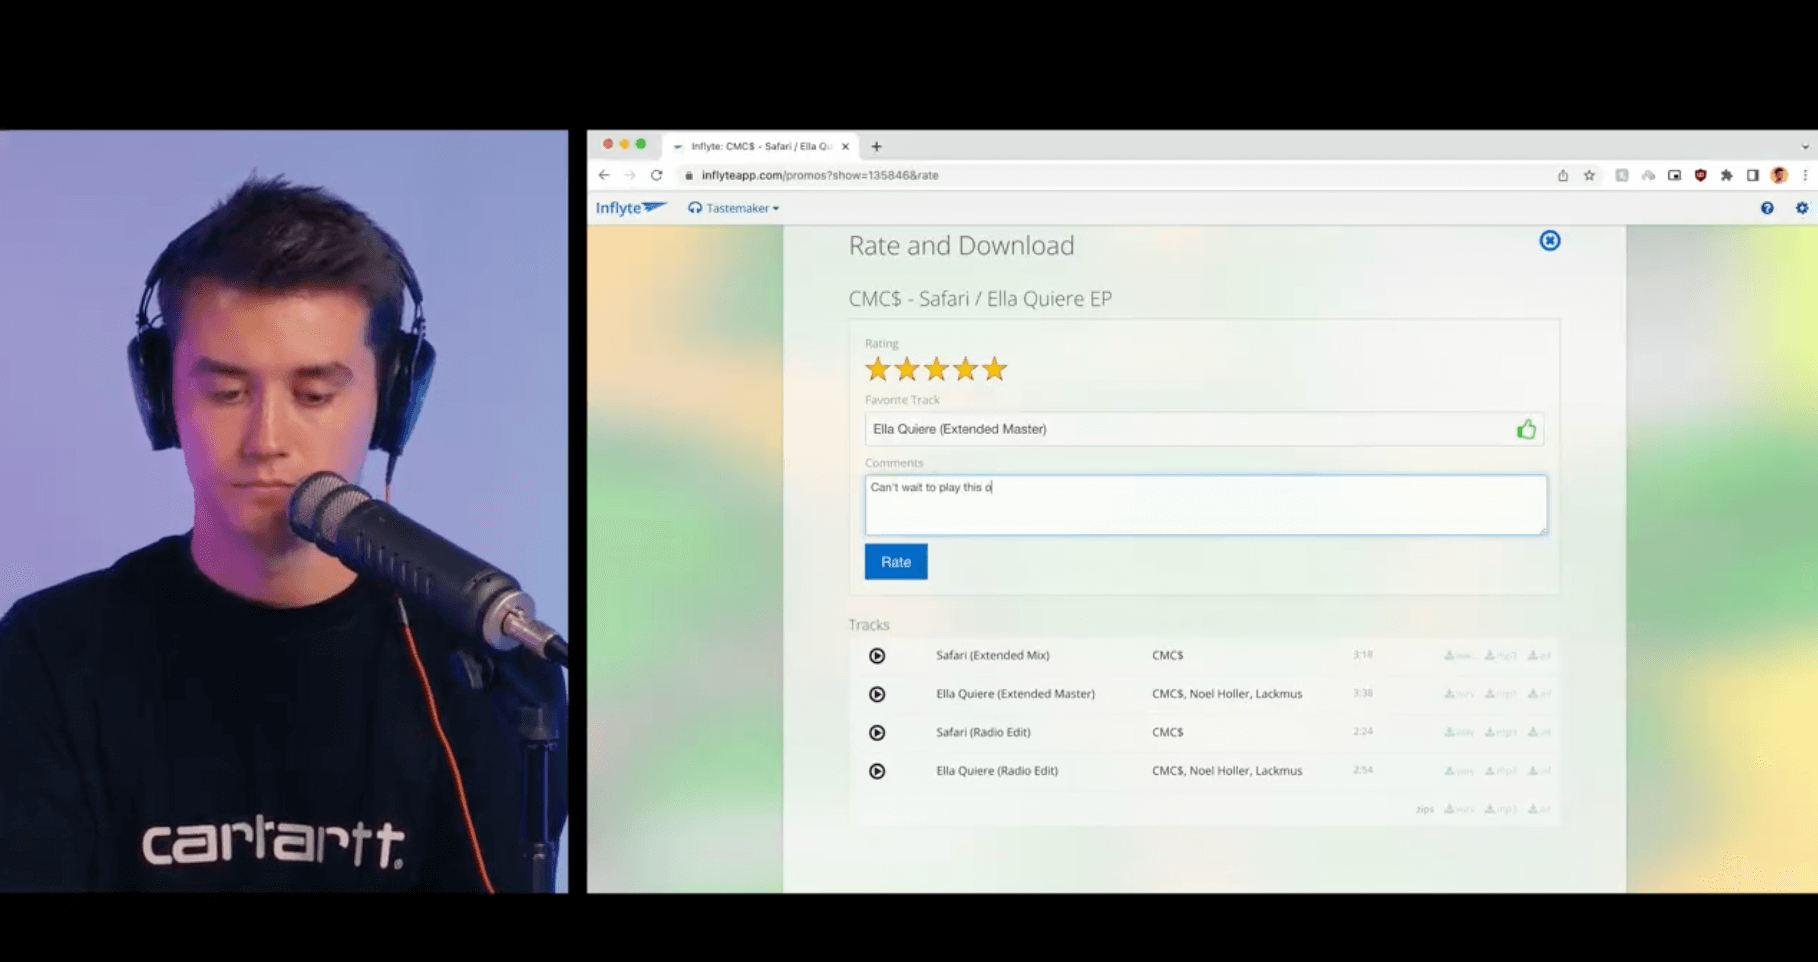
Task: Download wav of Safari (Radio Edit)
Action: point(1460,733)
